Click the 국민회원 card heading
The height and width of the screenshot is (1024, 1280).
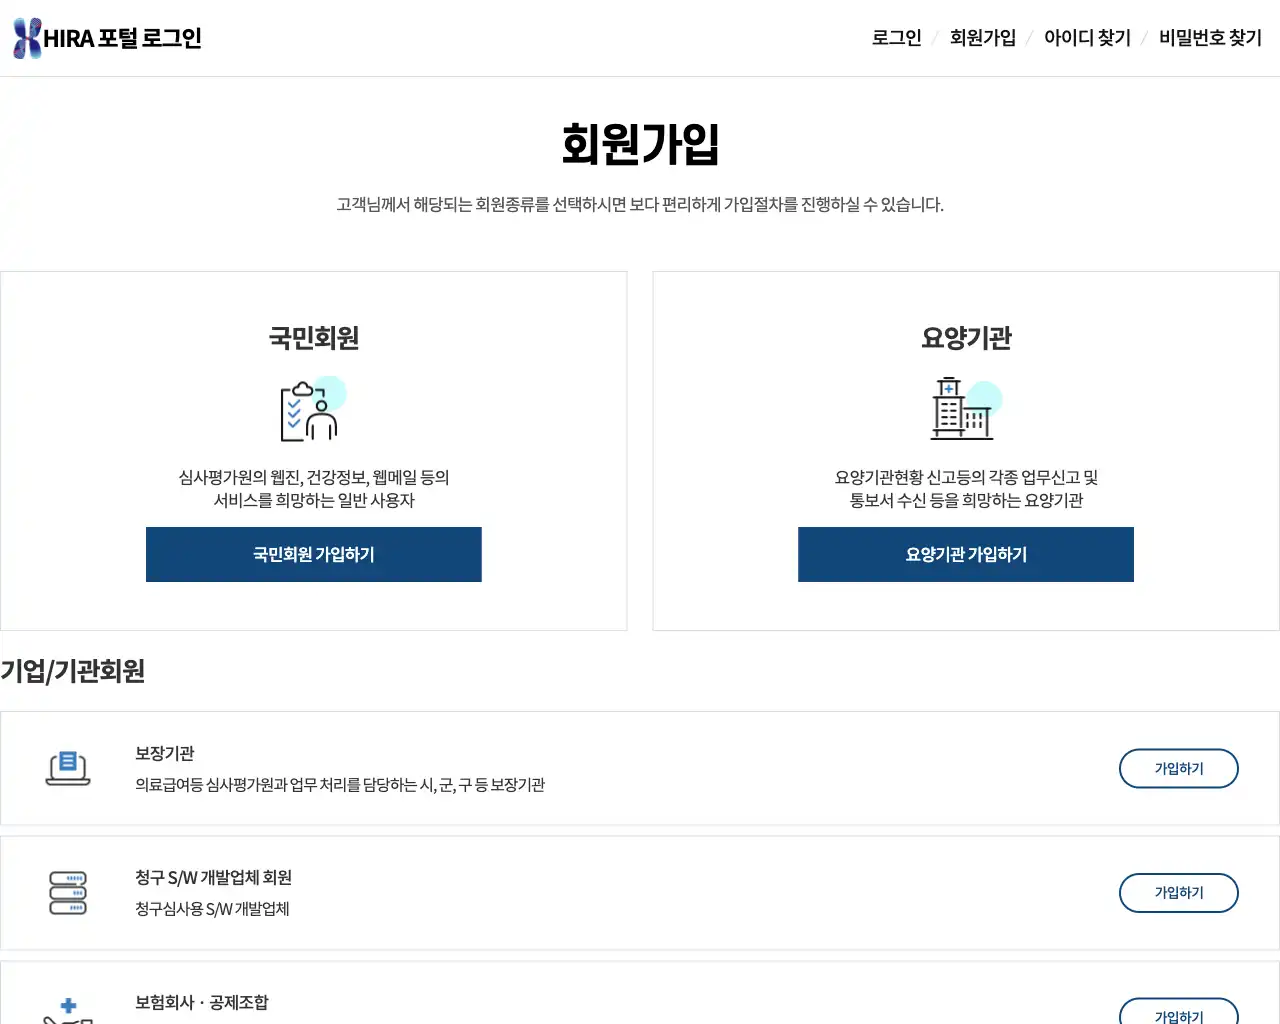coord(314,338)
